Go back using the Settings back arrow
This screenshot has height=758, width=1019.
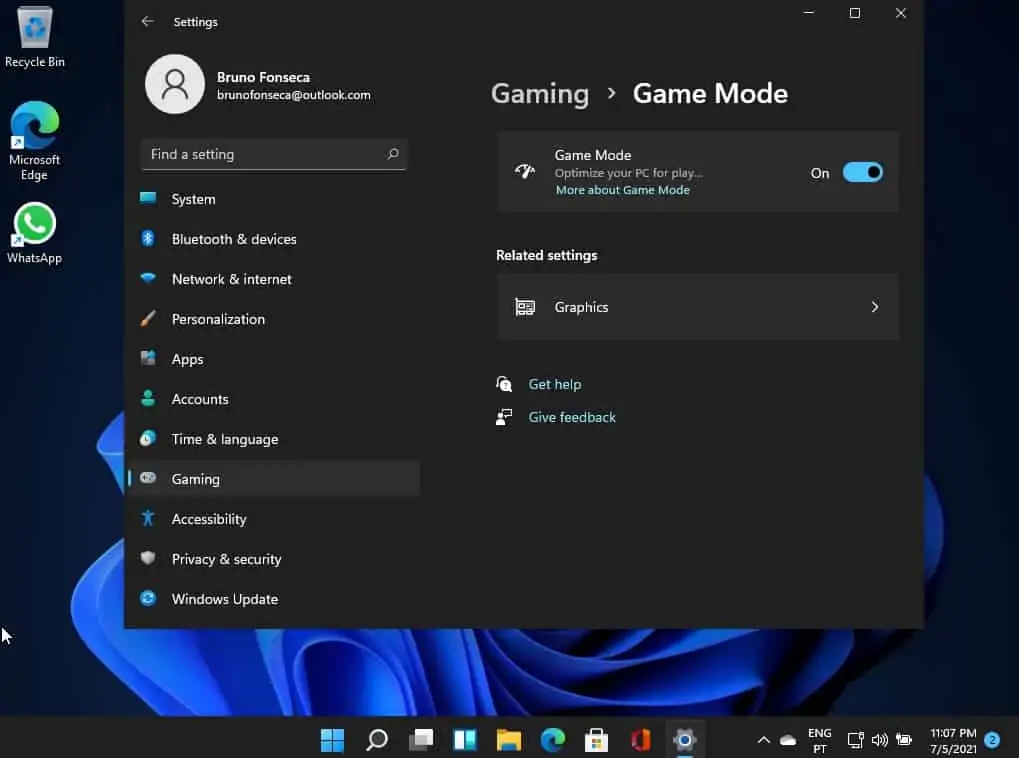[x=148, y=21]
